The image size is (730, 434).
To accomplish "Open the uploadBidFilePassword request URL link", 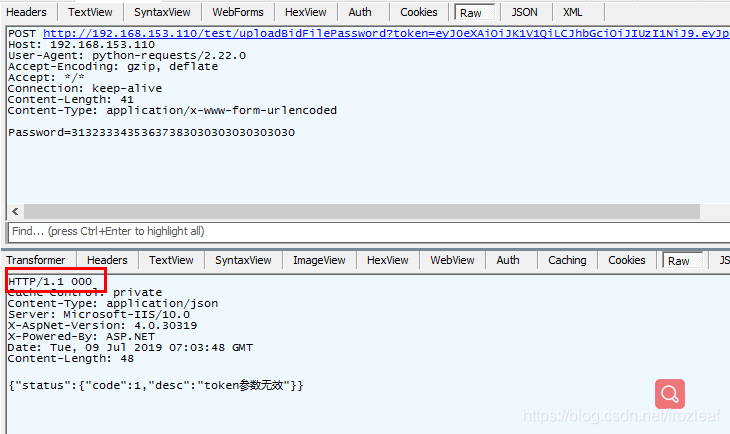I will (x=386, y=34).
